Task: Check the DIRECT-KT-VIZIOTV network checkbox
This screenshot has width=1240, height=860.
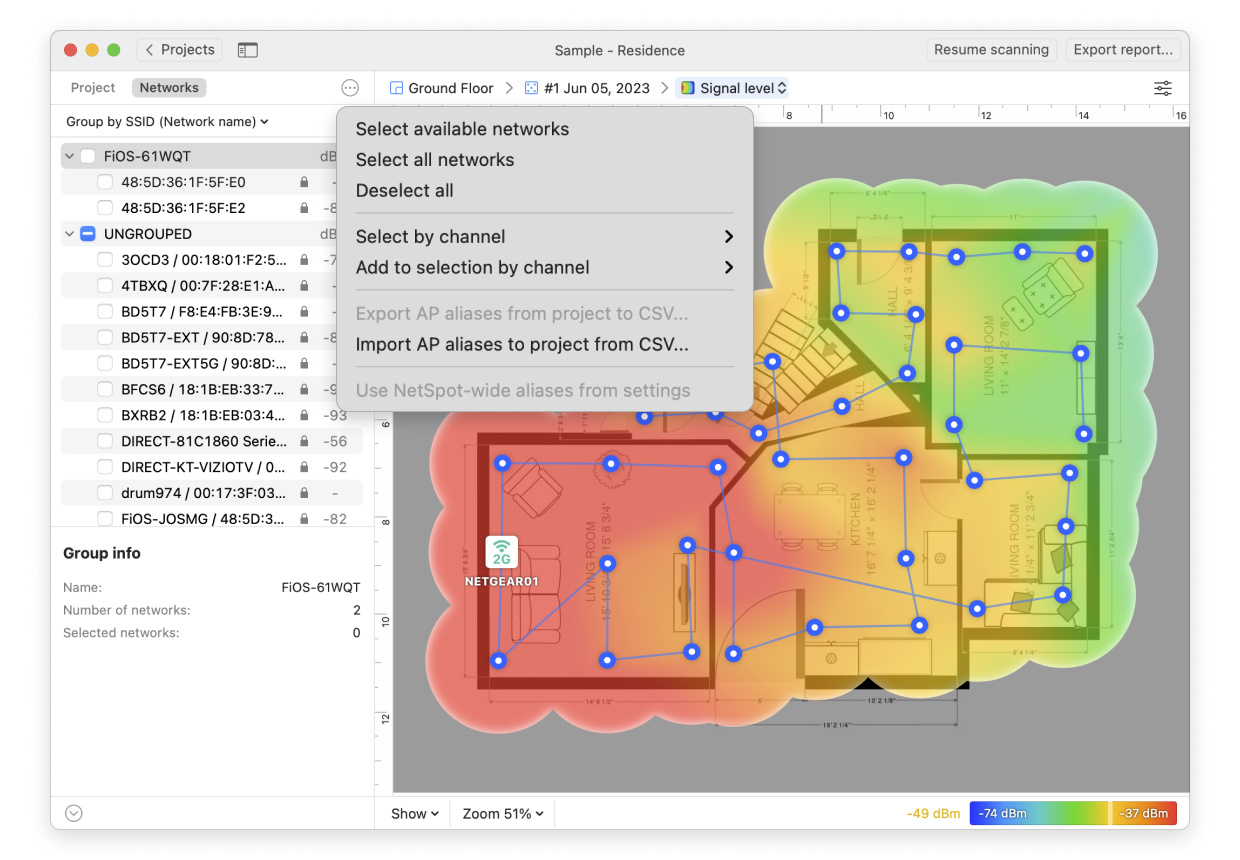Action: (x=105, y=467)
